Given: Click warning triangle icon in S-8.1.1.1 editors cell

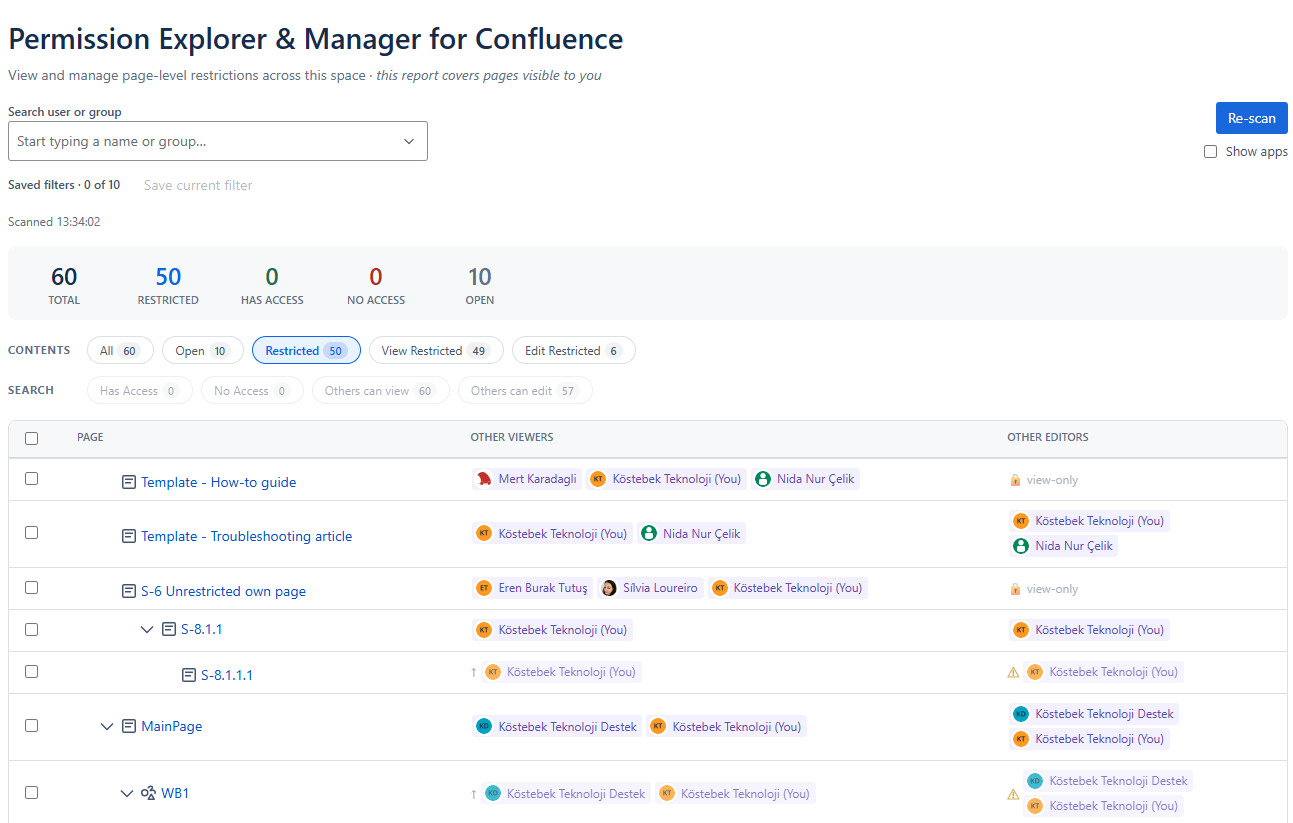Looking at the screenshot, I should [x=1014, y=672].
